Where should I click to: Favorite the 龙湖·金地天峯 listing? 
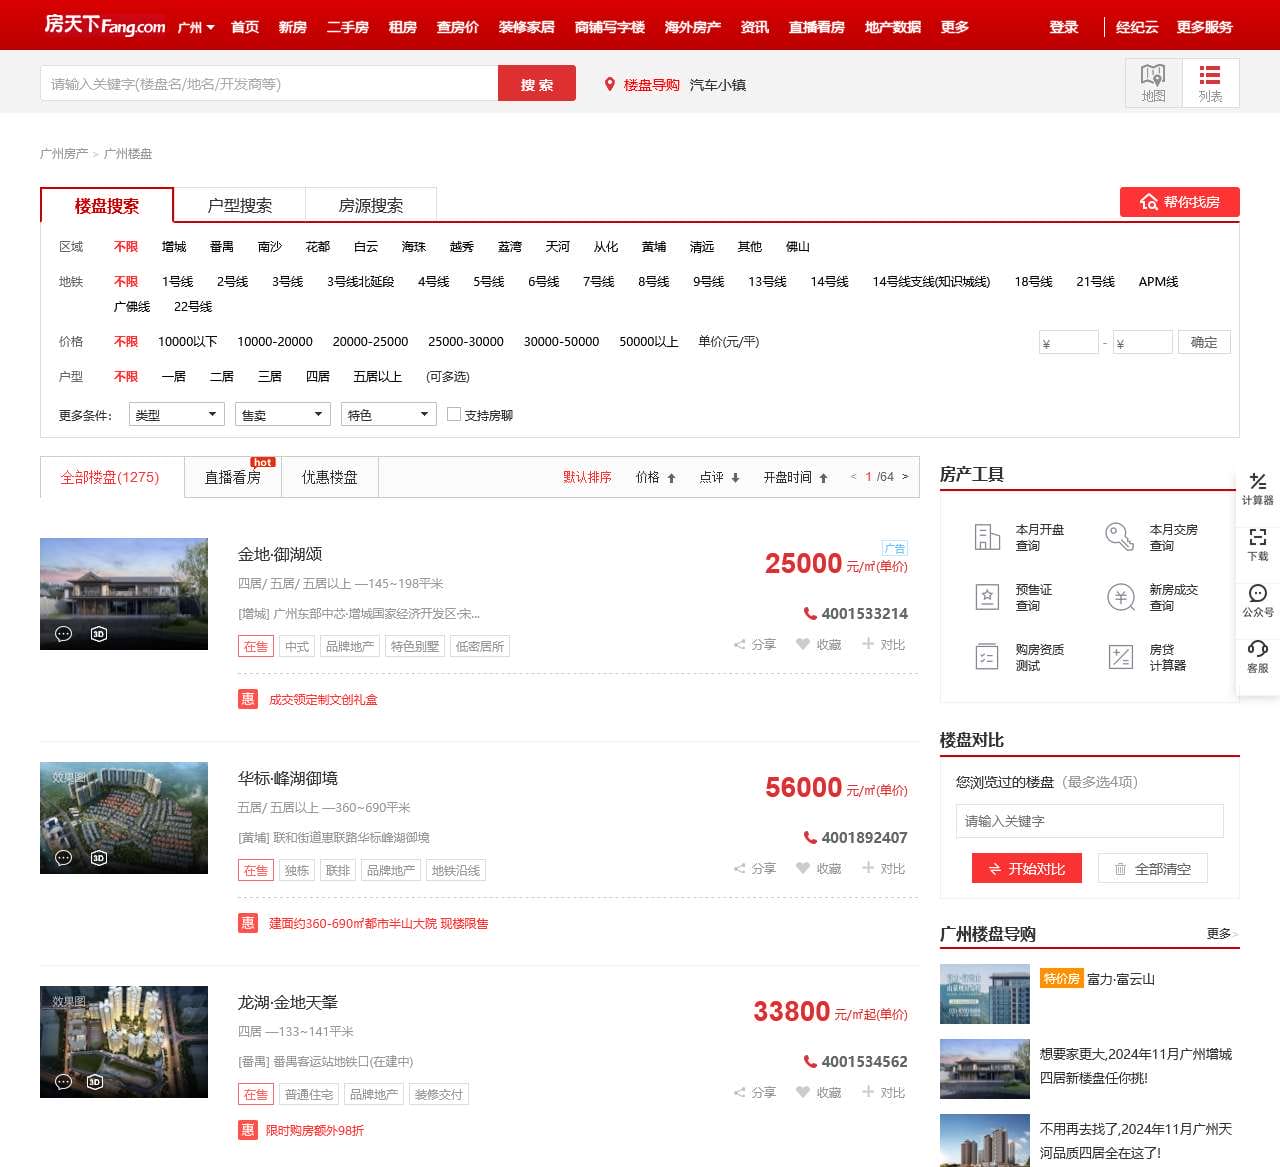tap(819, 1093)
